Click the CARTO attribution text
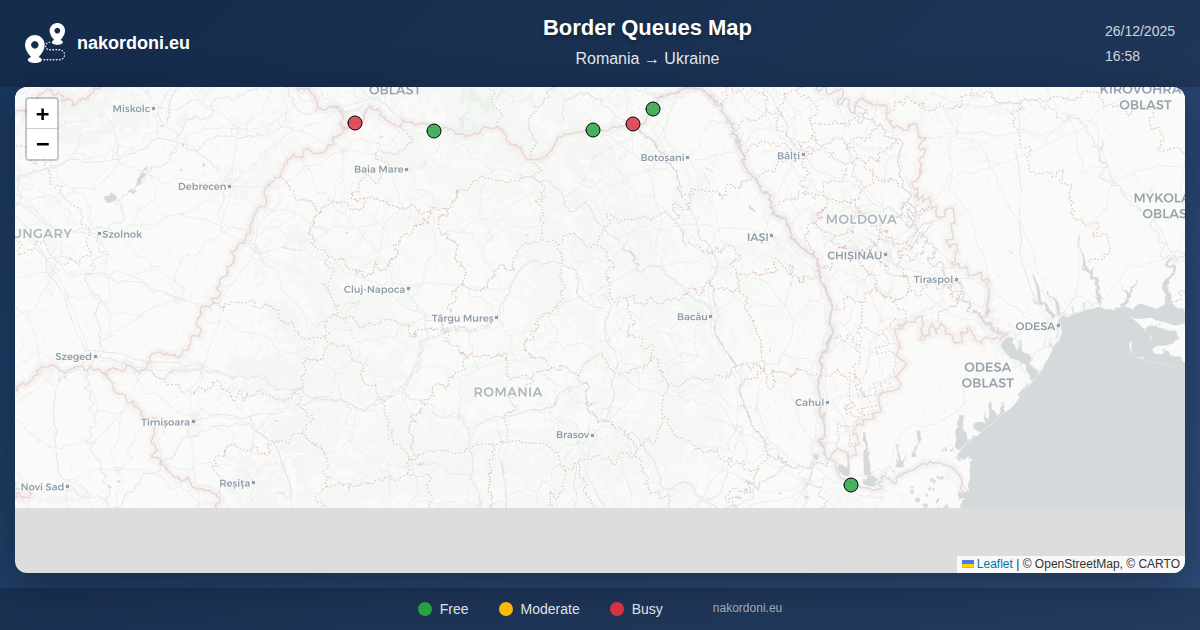This screenshot has height=630, width=1200. tap(1158, 564)
